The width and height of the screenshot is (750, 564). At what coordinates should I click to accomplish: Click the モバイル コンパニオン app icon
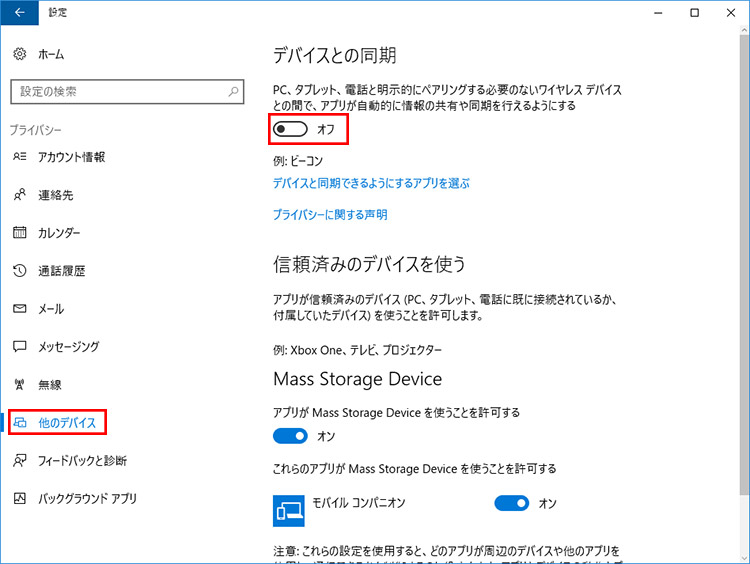pyautogui.click(x=288, y=510)
